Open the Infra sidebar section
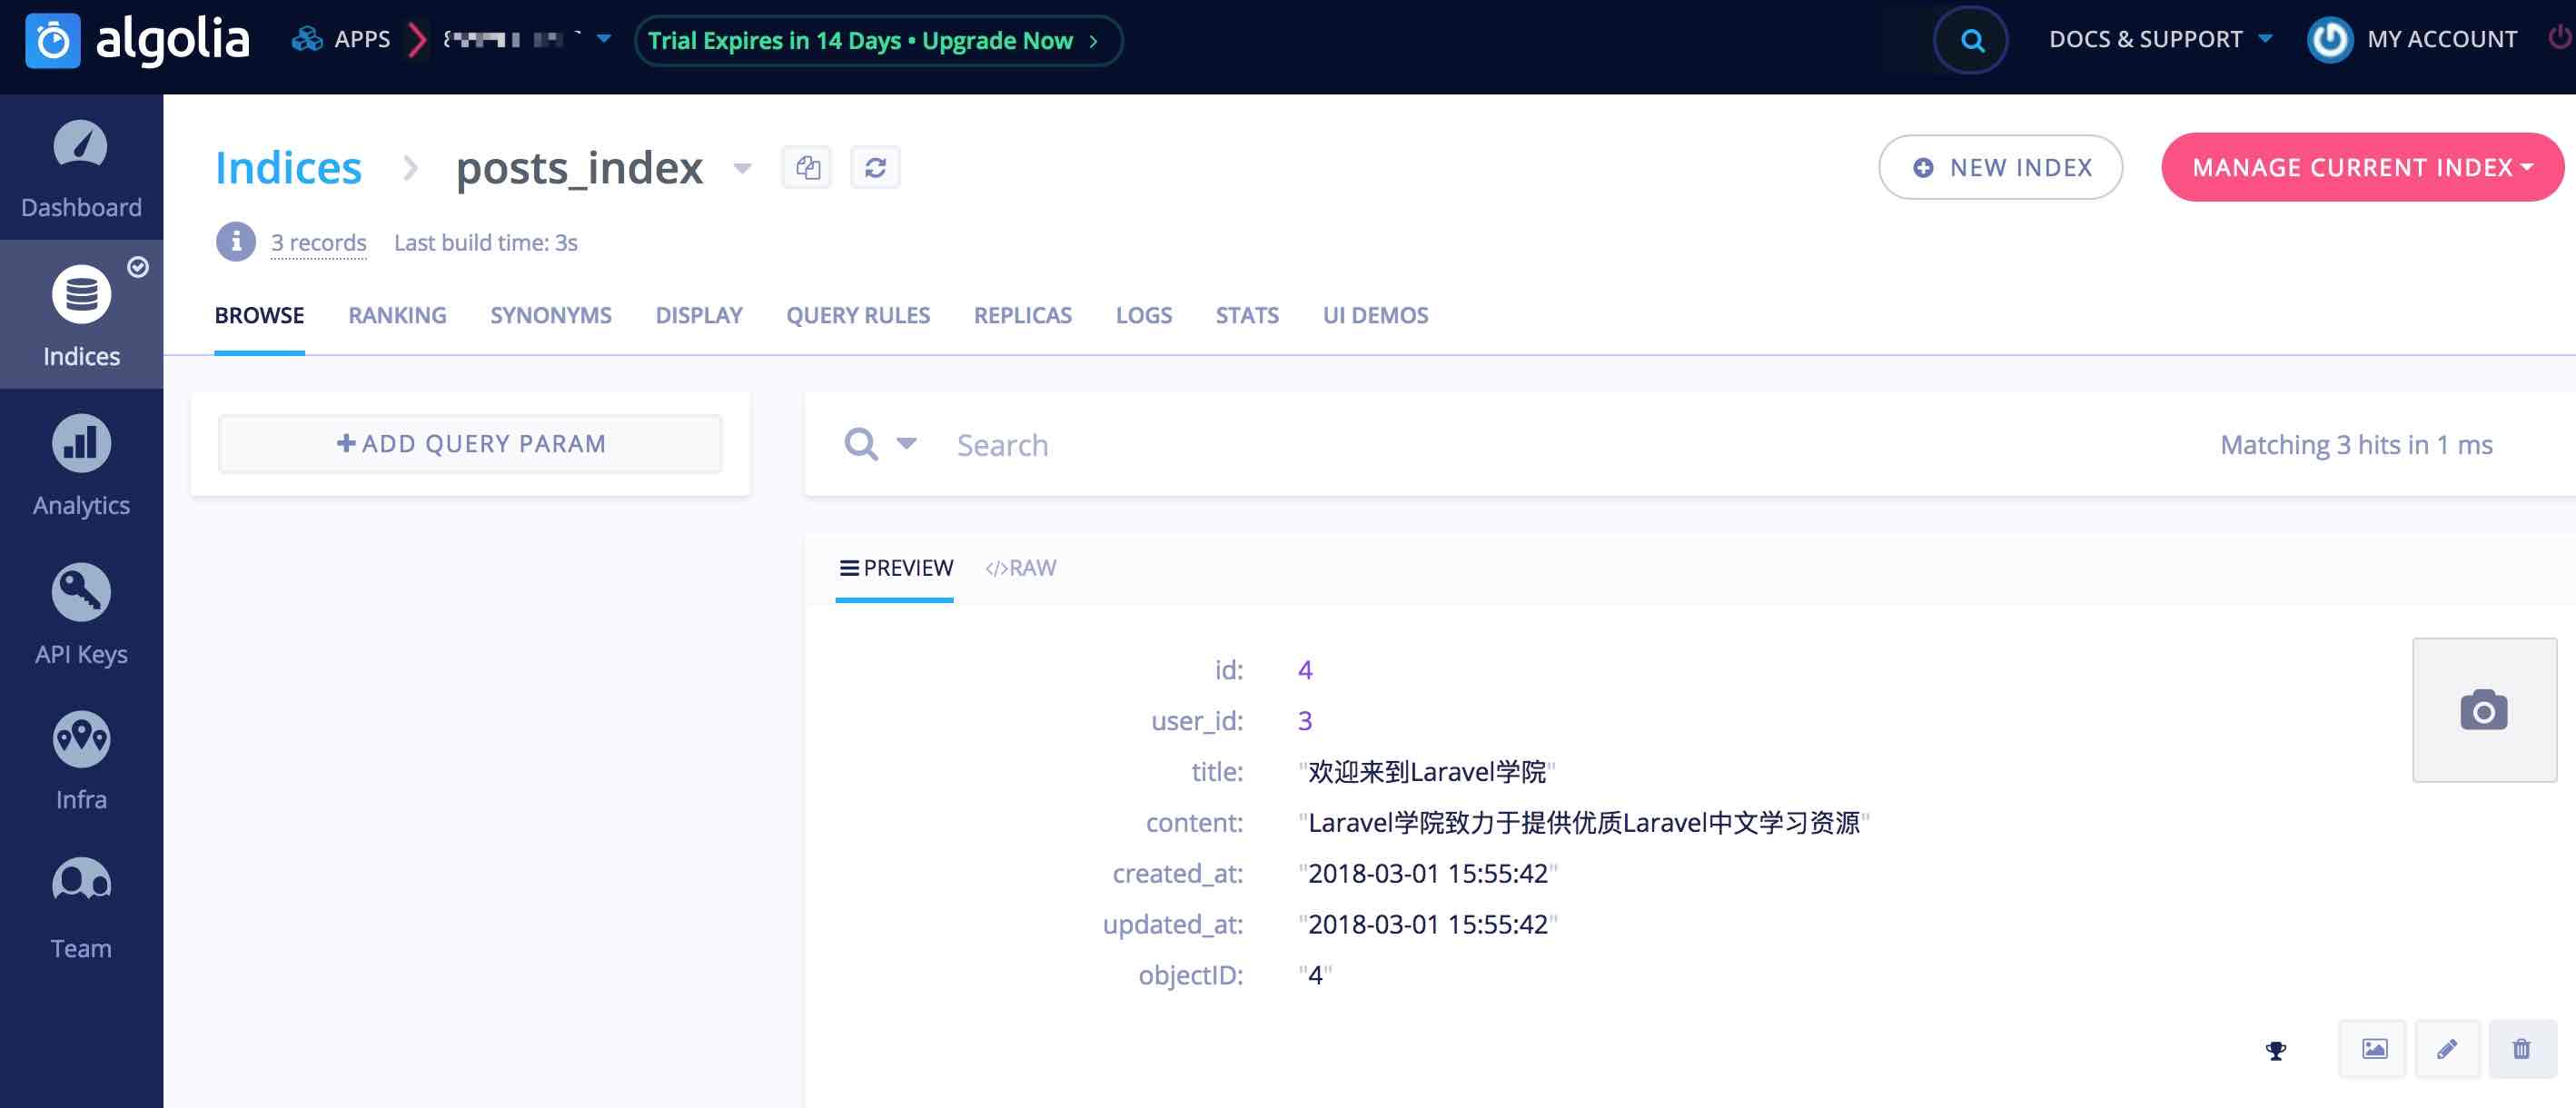The width and height of the screenshot is (2576, 1108). pyautogui.click(x=81, y=761)
